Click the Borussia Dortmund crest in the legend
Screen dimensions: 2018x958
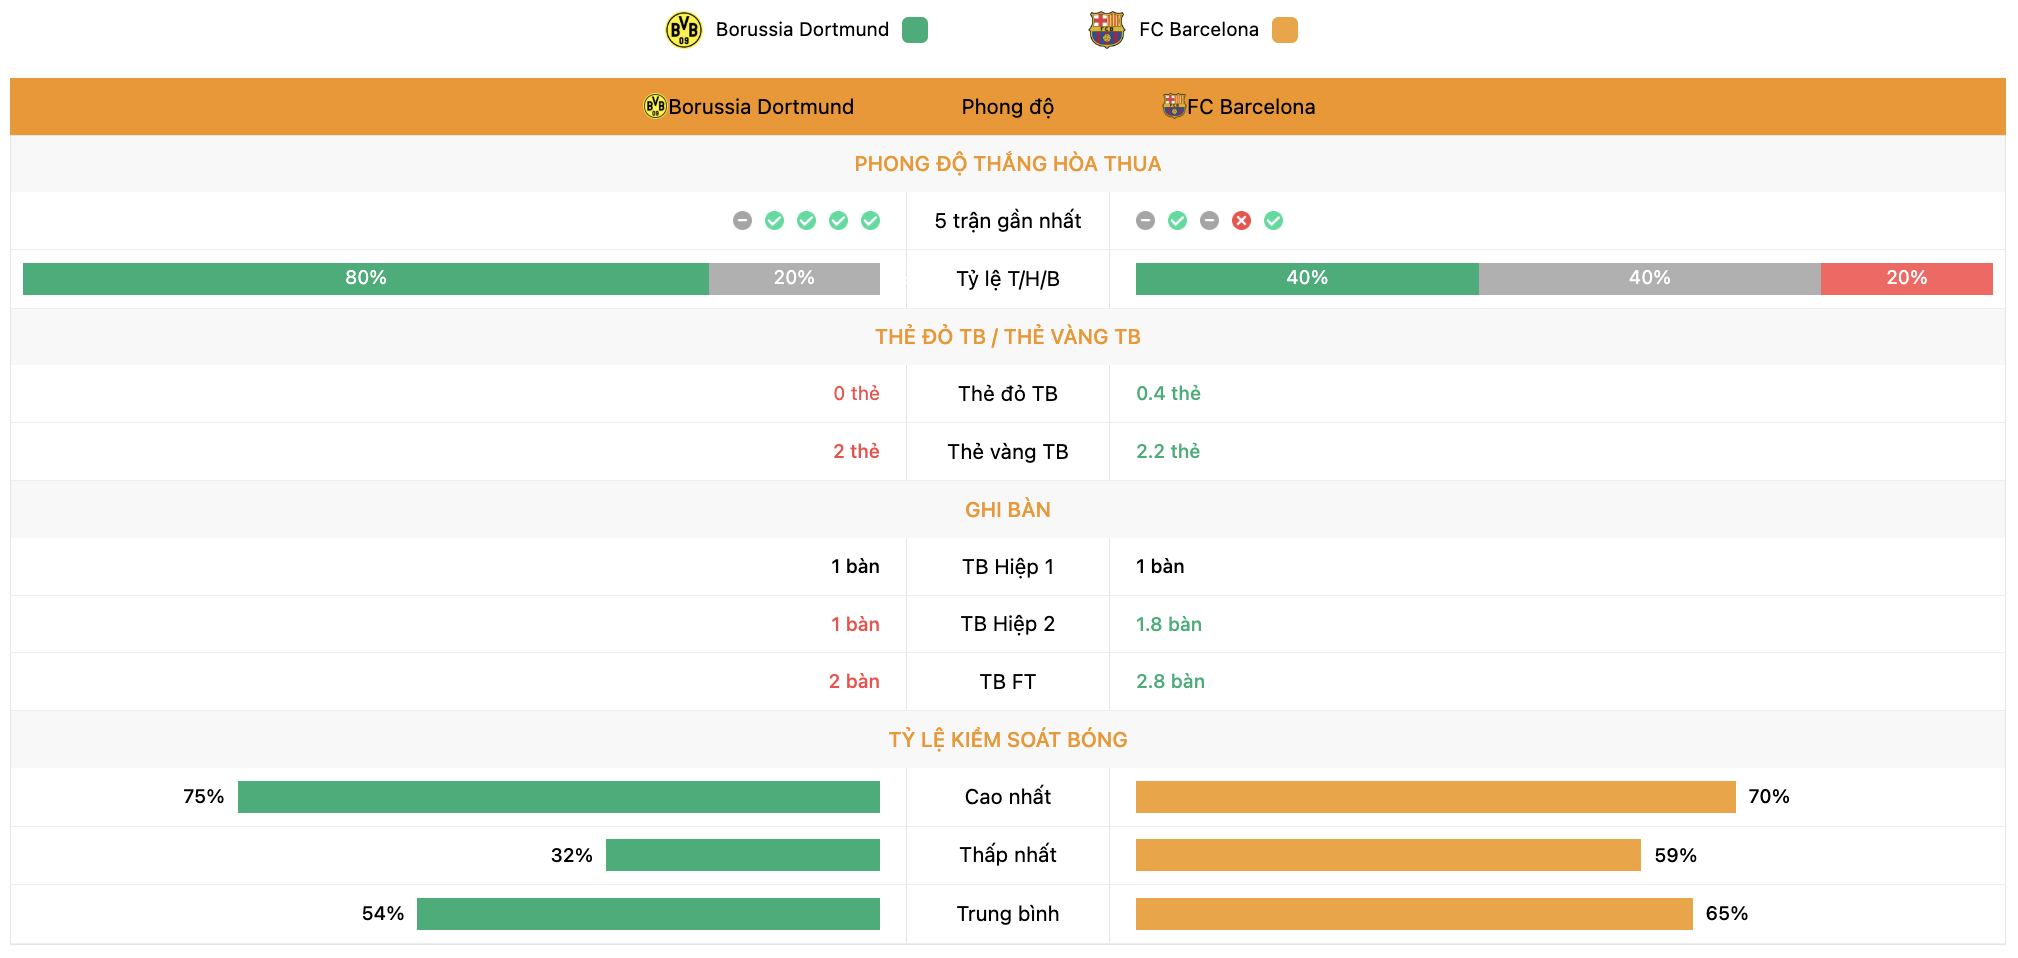[684, 30]
